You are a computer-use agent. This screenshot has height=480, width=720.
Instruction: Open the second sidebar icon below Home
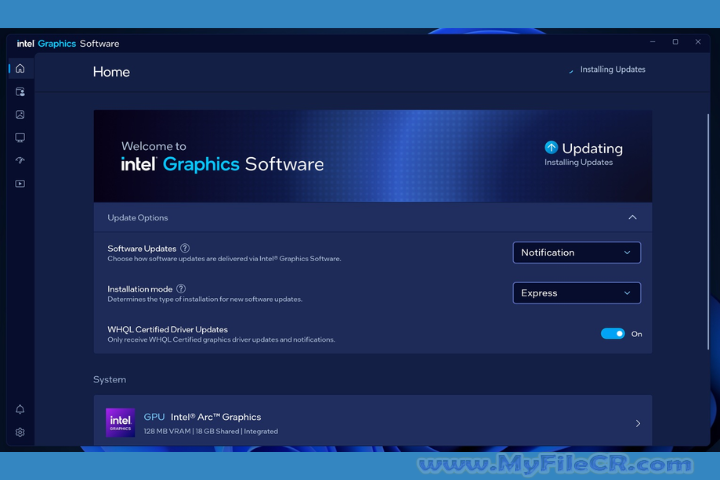pos(20,91)
